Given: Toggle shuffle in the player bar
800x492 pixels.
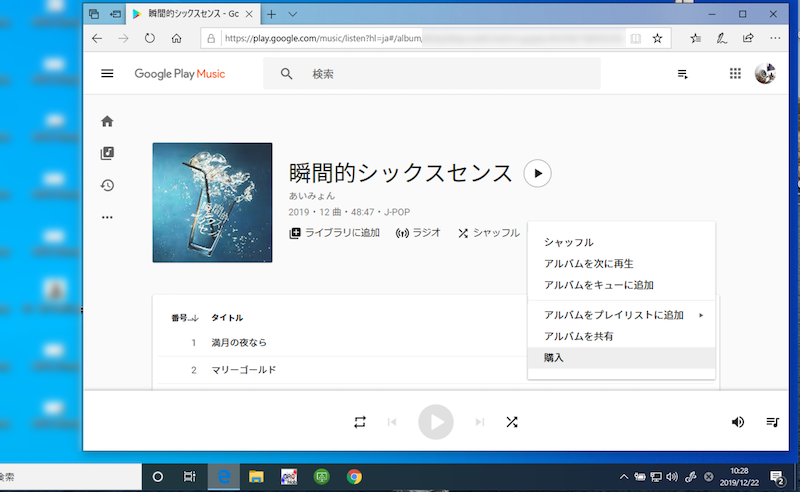Looking at the screenshot, I should click(512, 422).
